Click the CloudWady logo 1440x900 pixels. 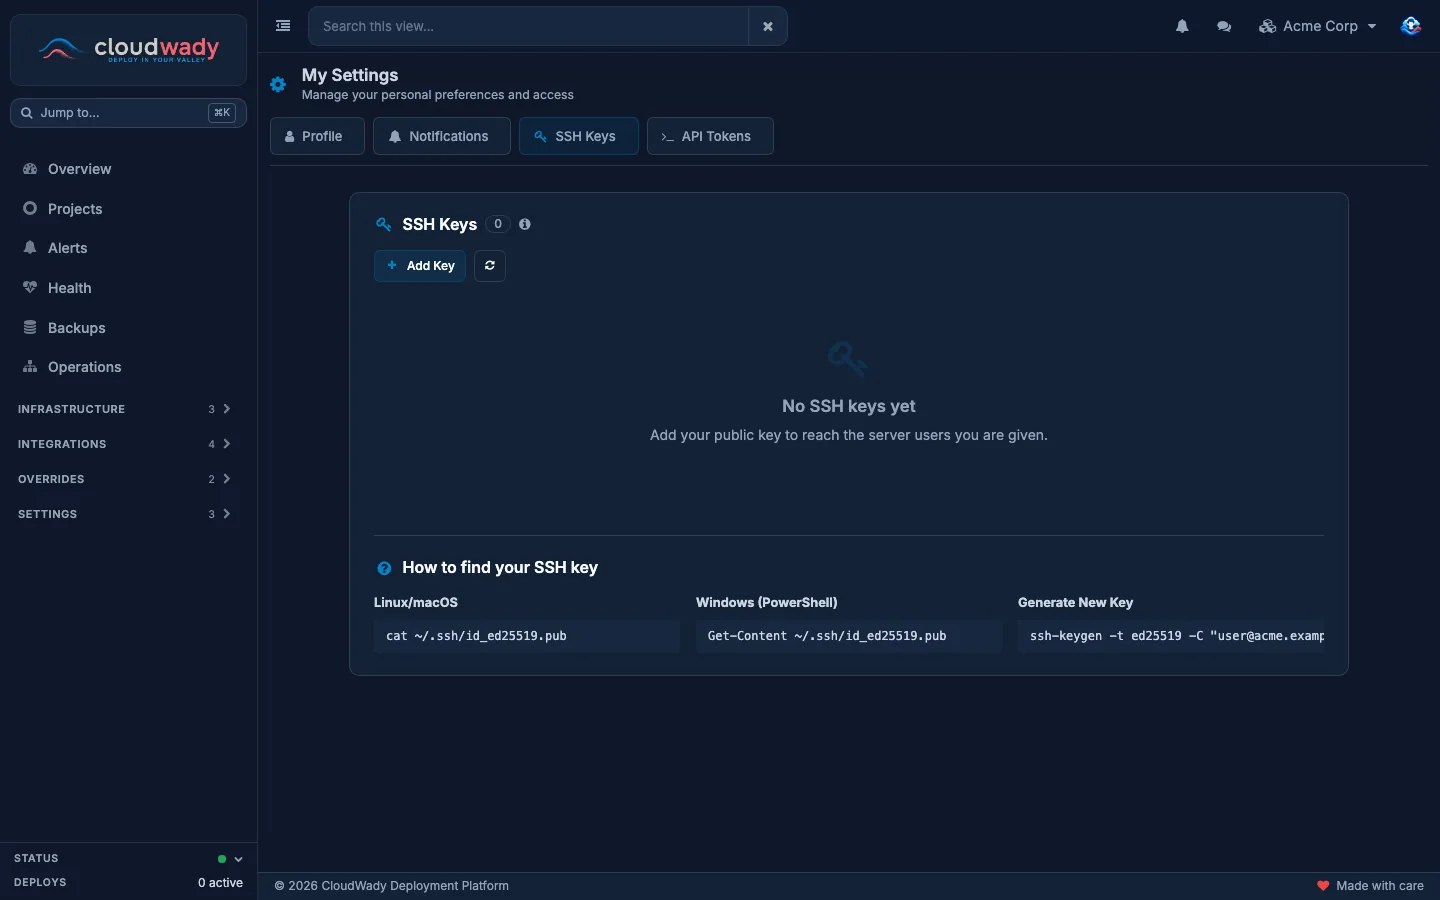128,49
